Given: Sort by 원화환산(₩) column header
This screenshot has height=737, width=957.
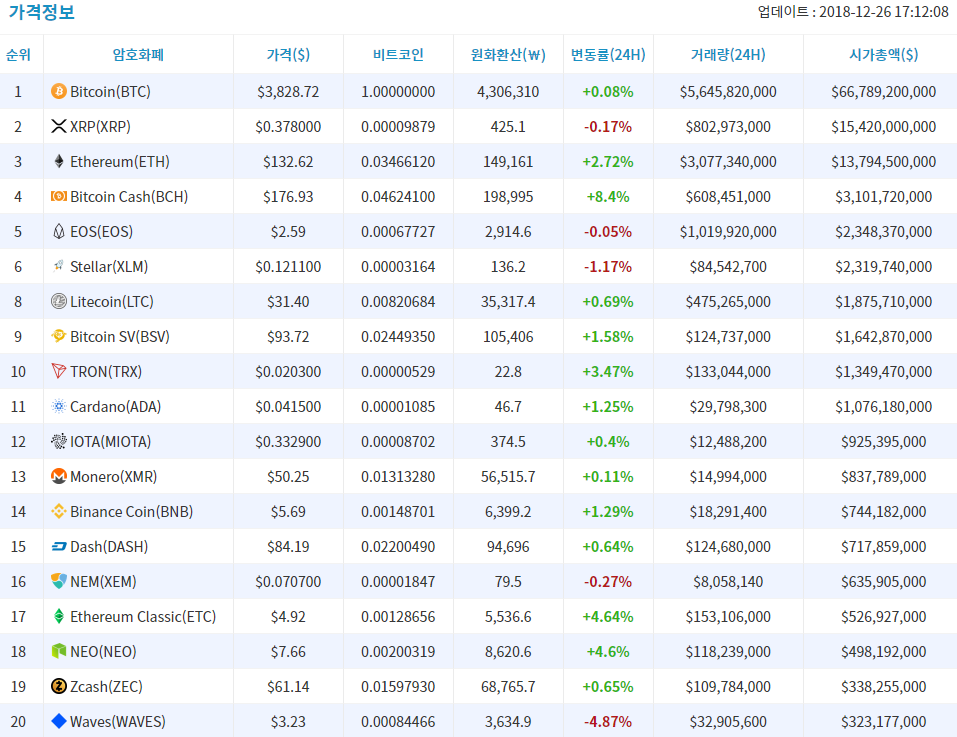Looking at the screenshot, I should click(508, 55).
